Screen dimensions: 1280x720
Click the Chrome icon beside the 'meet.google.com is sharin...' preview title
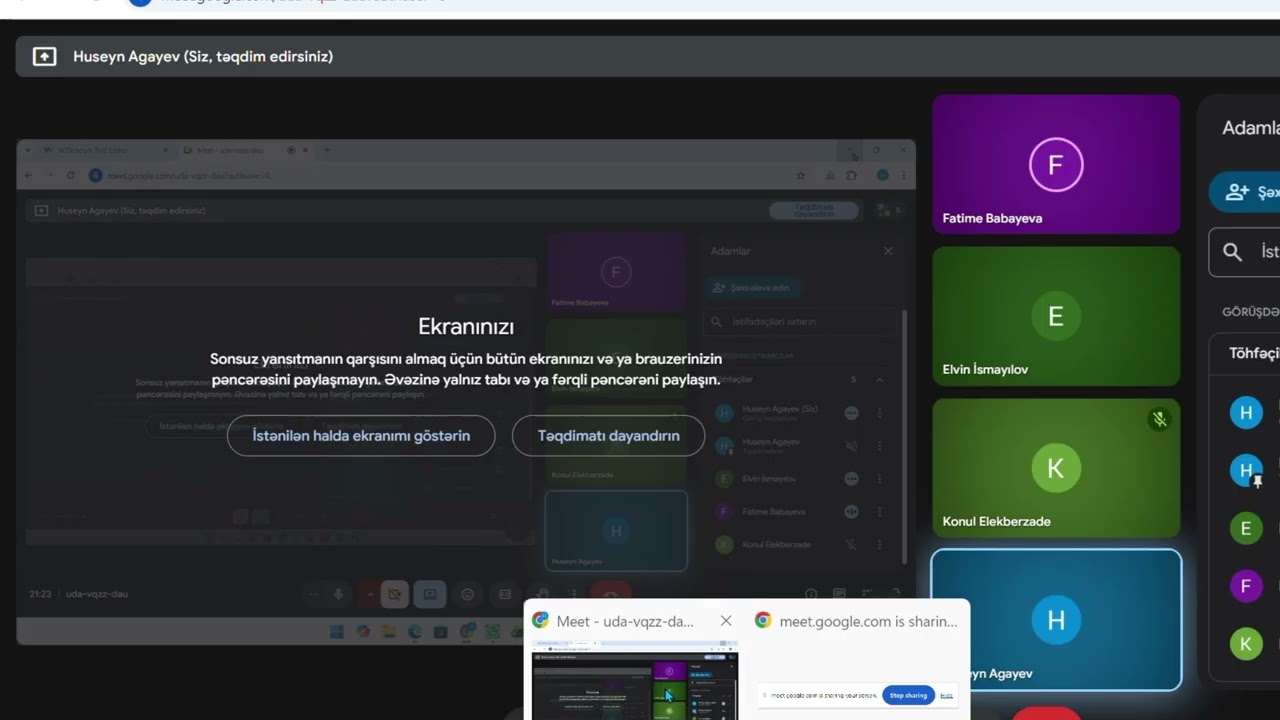(763, 620)
